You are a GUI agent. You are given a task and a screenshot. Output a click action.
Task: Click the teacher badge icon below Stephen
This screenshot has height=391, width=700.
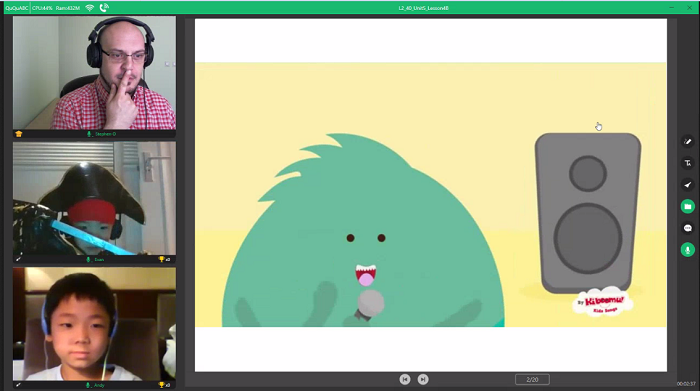pos(19,134)
